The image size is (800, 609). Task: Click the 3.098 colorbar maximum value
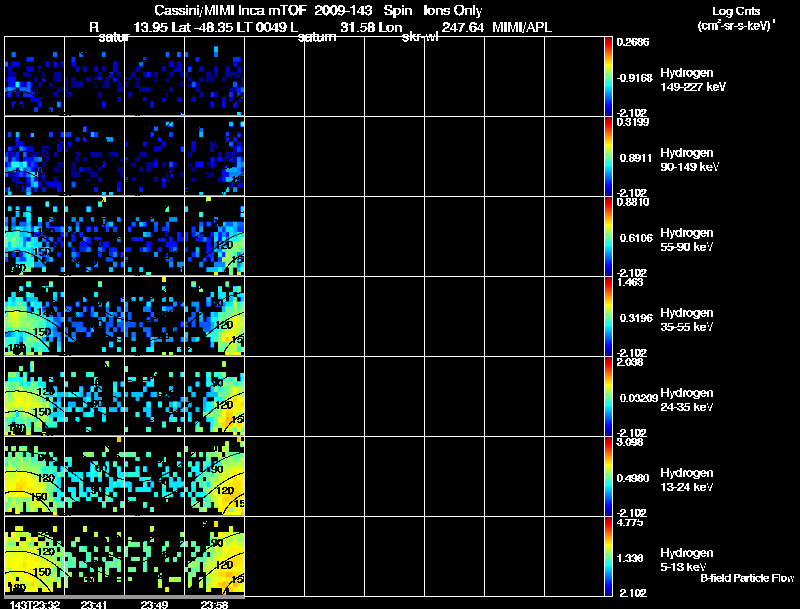[x=630, y=442]
